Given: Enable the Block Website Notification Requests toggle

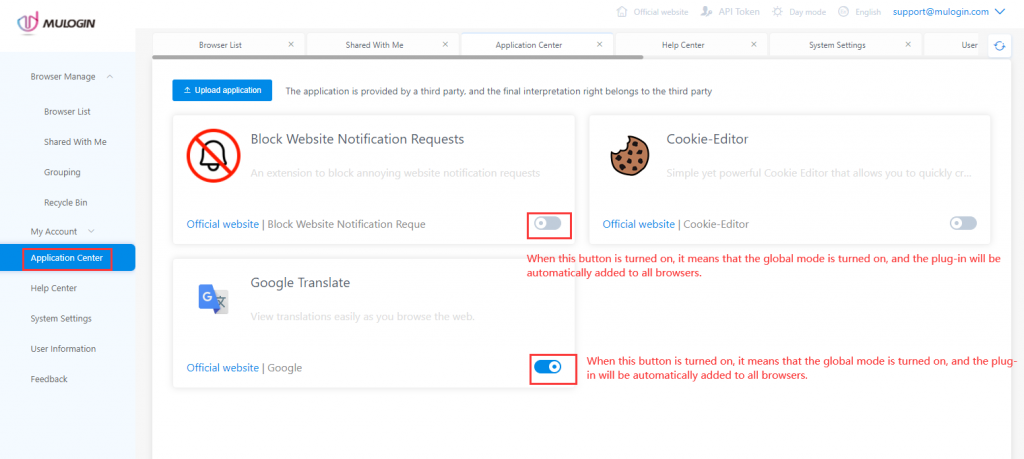Looking at the screenshot, I should [x=548, y=223].
